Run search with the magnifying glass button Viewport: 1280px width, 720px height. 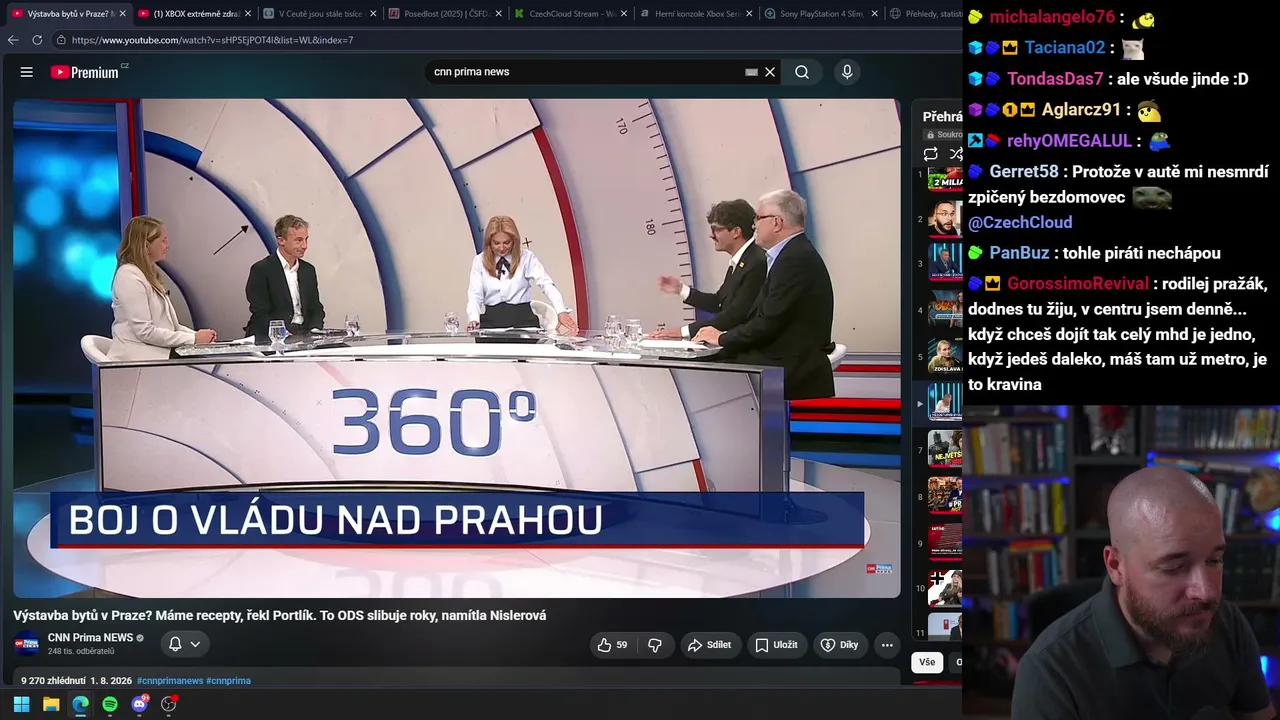(802, 72)
